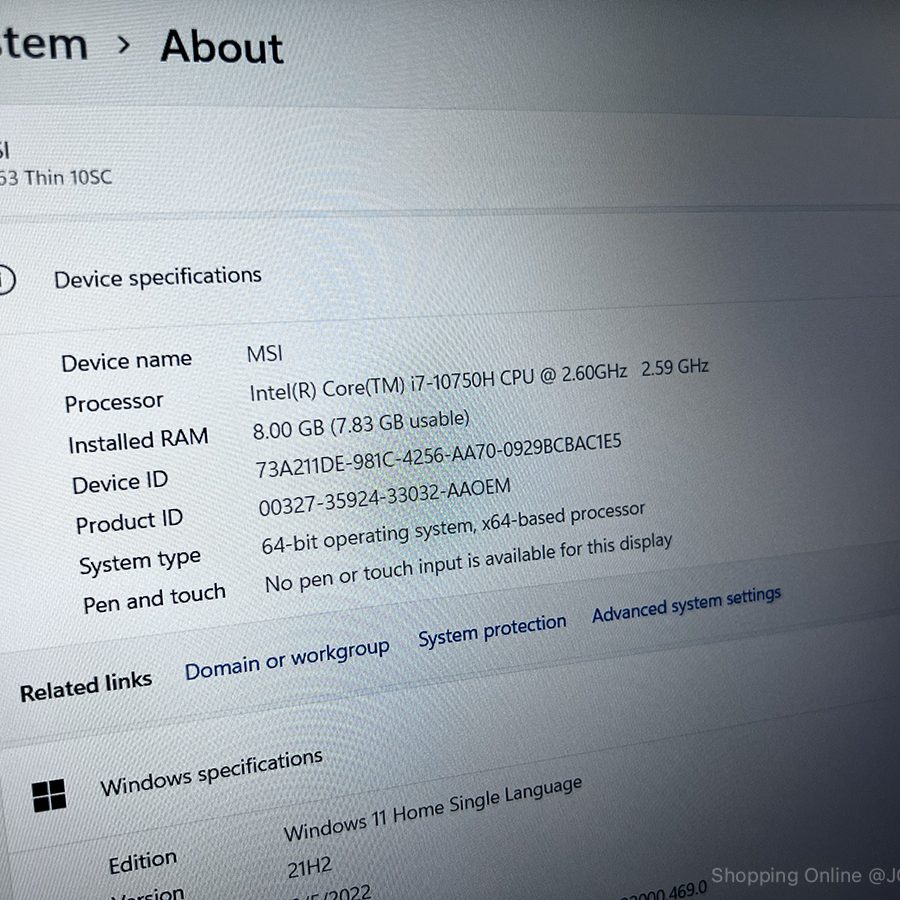Image resolution: width=900 pixels, height=900 pixels.
Task: Open the Domain or workgroup link
Action: (x=287, y=660)
